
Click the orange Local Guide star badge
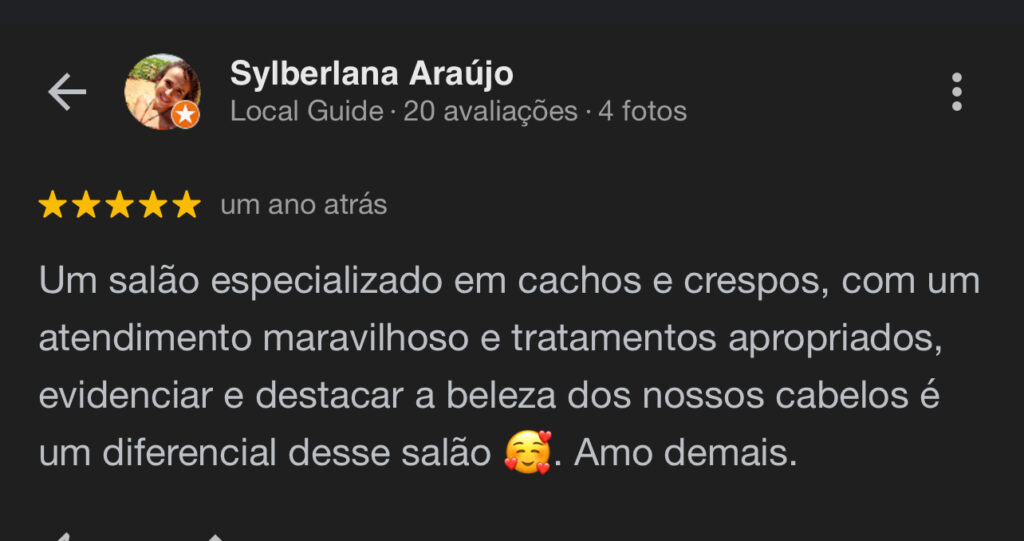pos(185,115)
